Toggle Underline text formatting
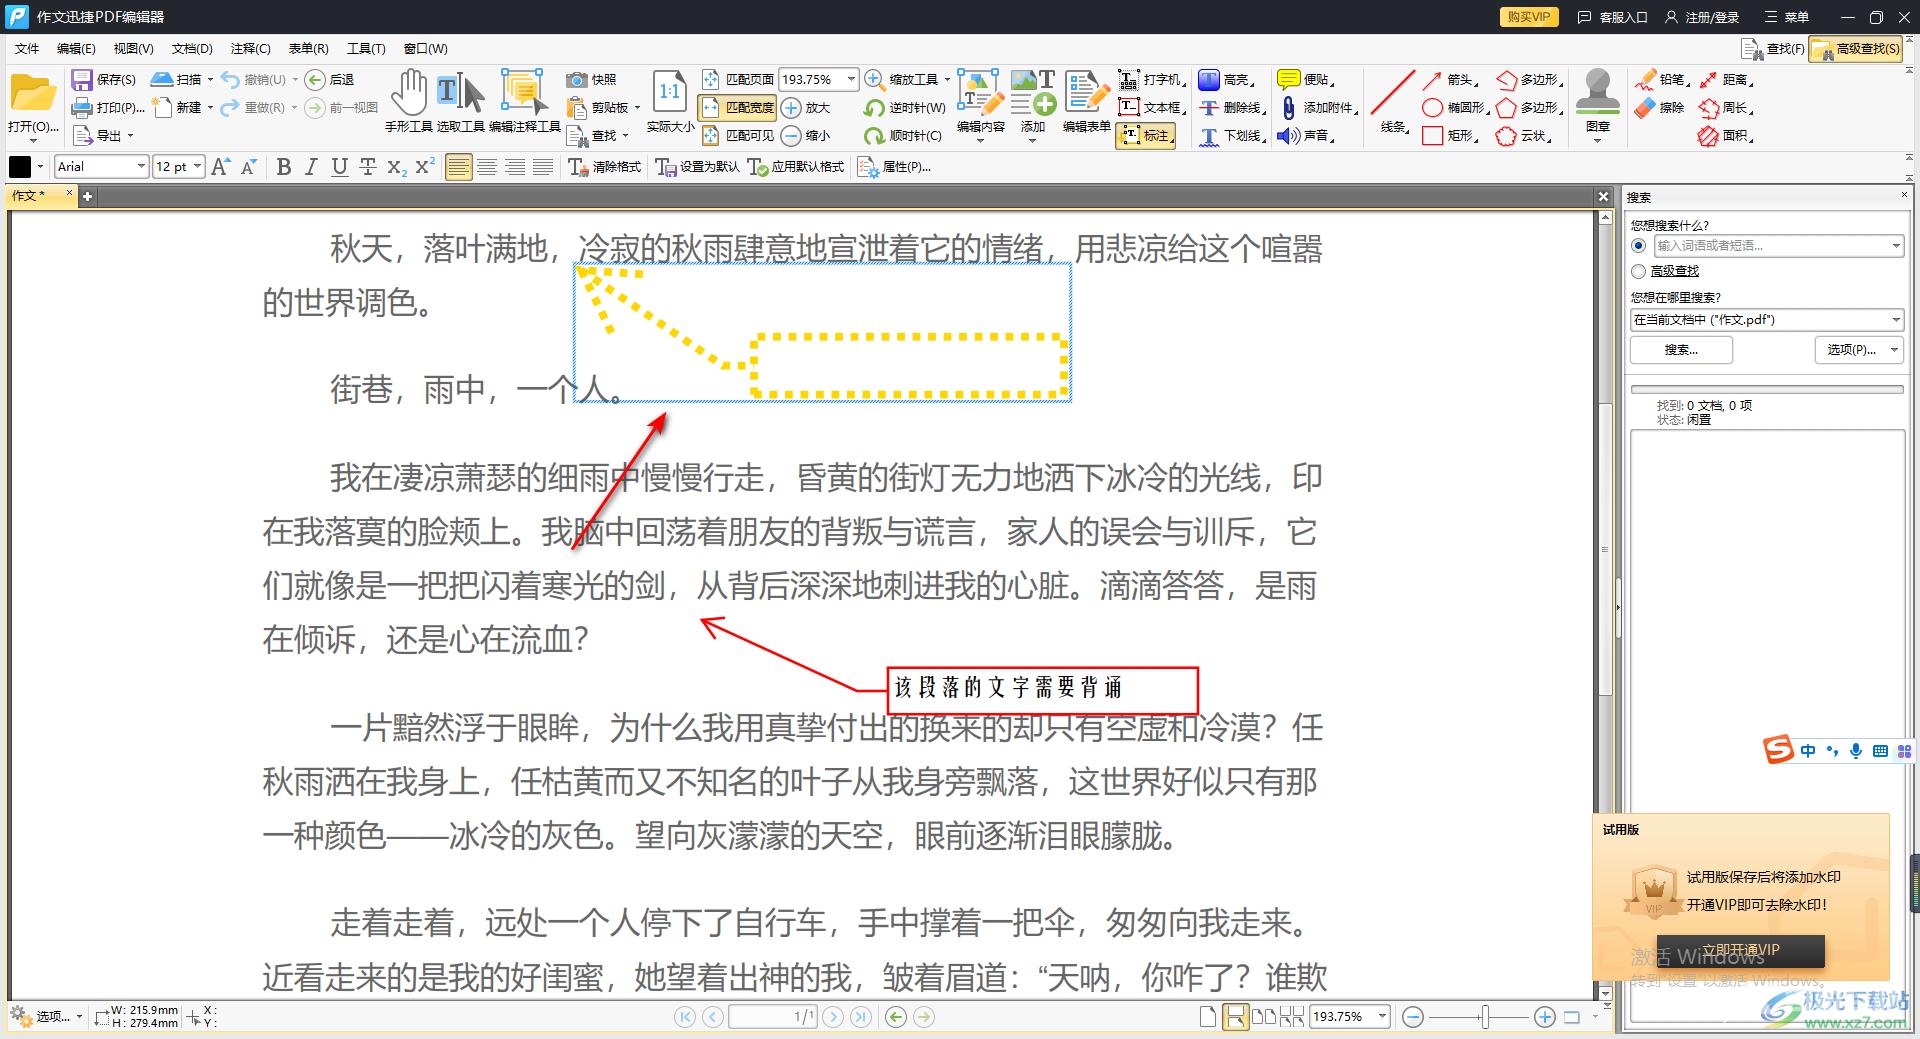The image size is (1920, 1039). [340, 167]
